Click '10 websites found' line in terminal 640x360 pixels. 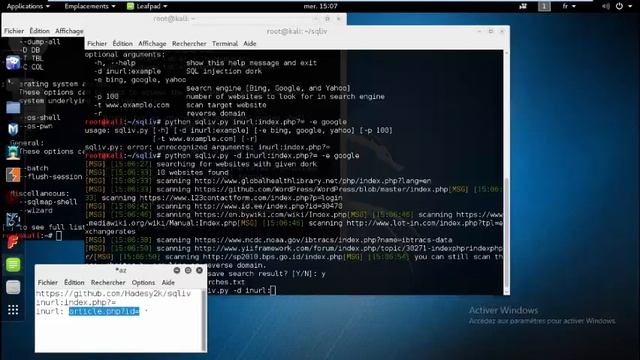(x=192, y=173)
